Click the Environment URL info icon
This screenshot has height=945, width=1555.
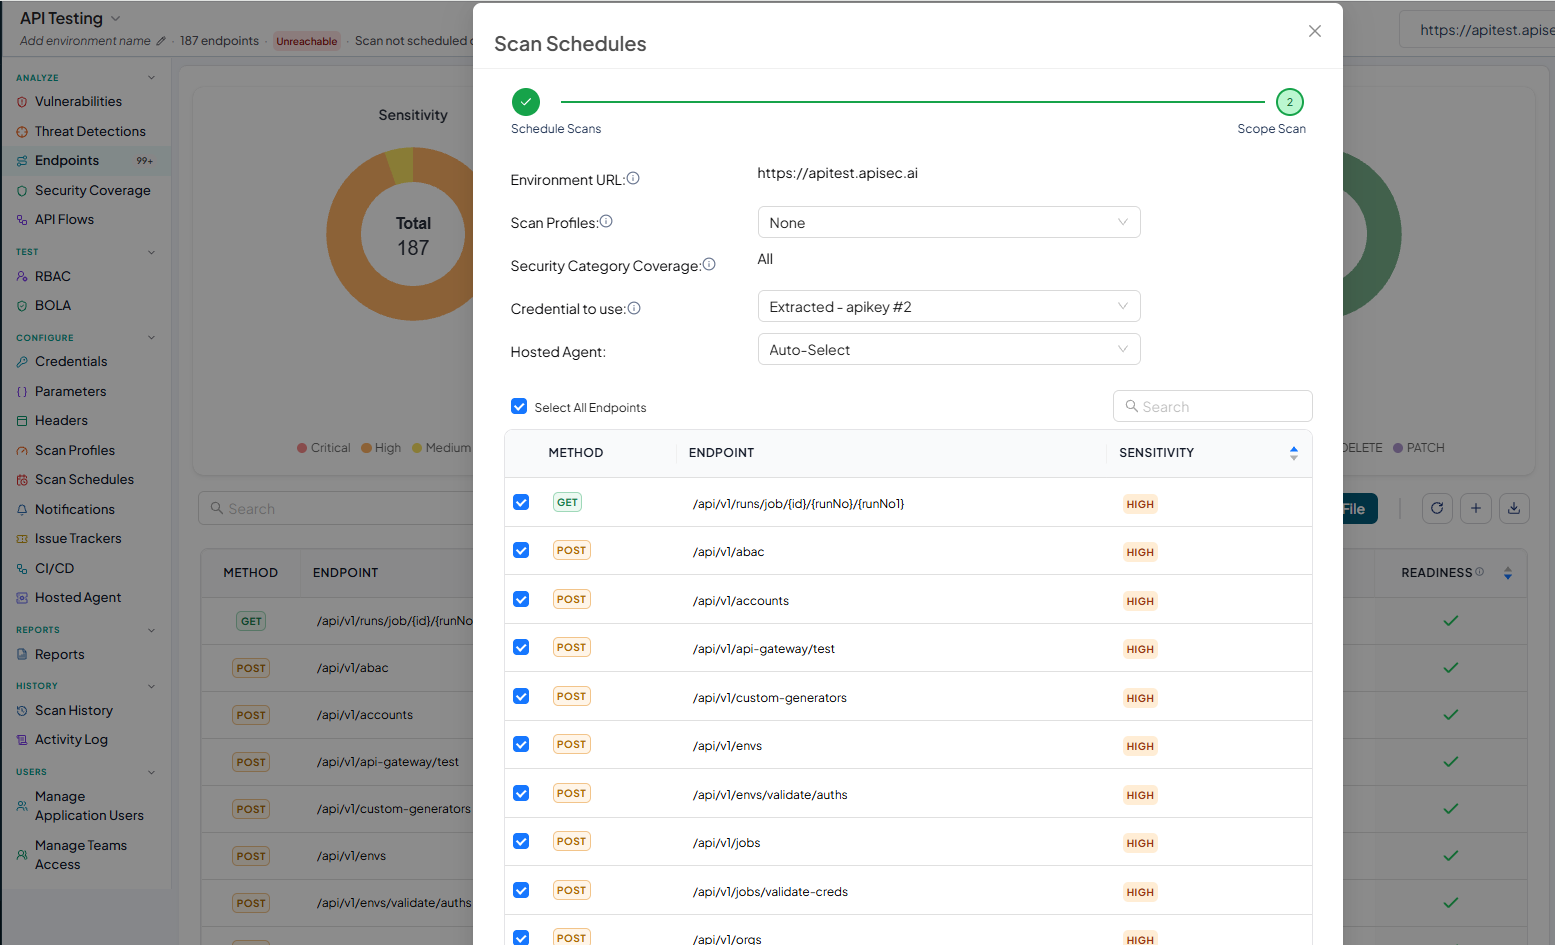click(x=633, y=178)
